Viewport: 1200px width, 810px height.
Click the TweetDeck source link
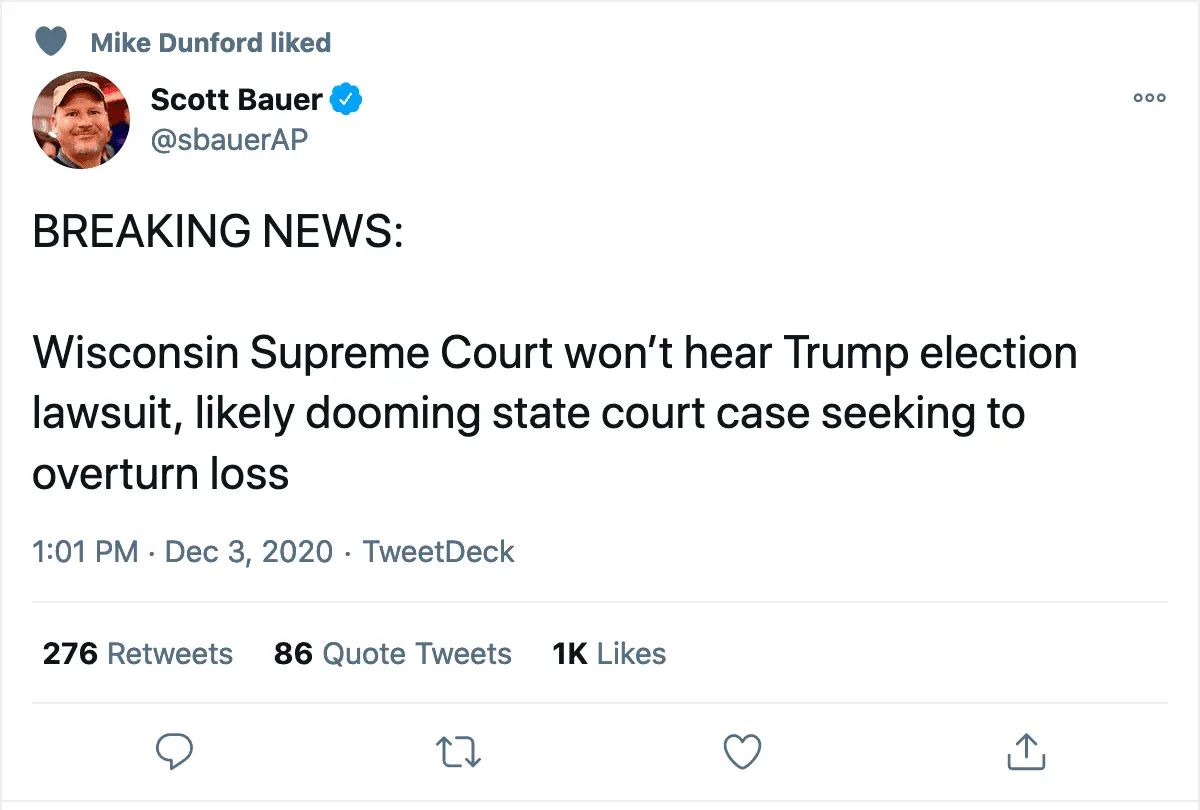click(438, 551)
